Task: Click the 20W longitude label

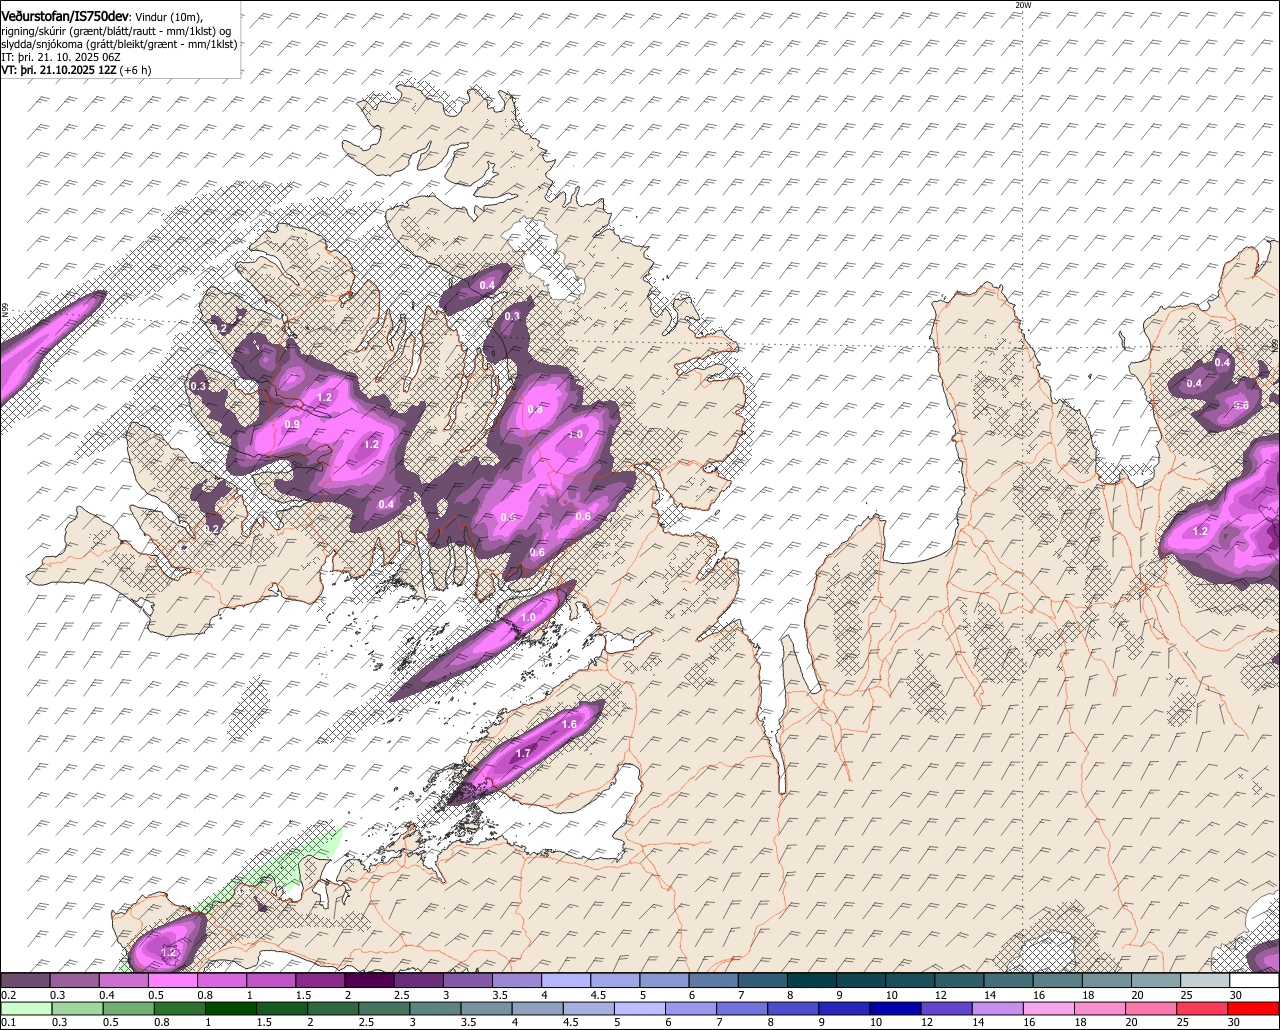Action: [x=1022, y=5]
